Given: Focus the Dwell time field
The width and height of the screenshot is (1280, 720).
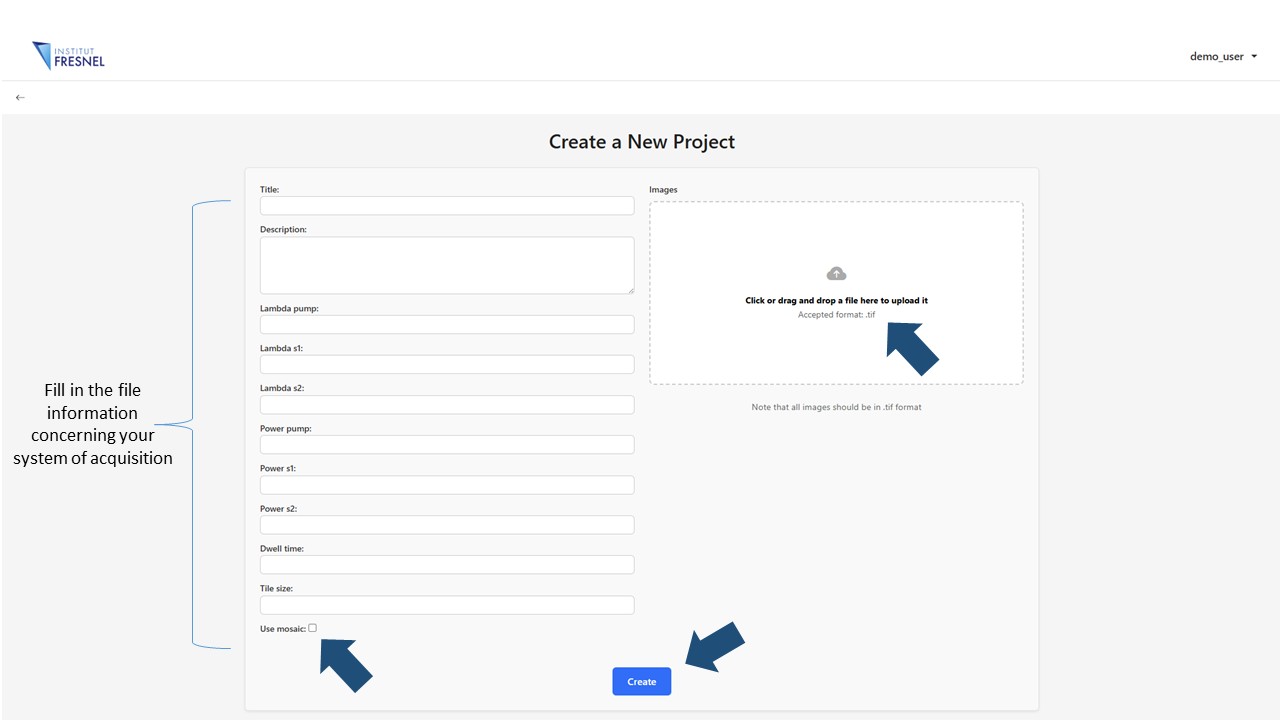Looking at the screenshot, I should tap(447, 564).
